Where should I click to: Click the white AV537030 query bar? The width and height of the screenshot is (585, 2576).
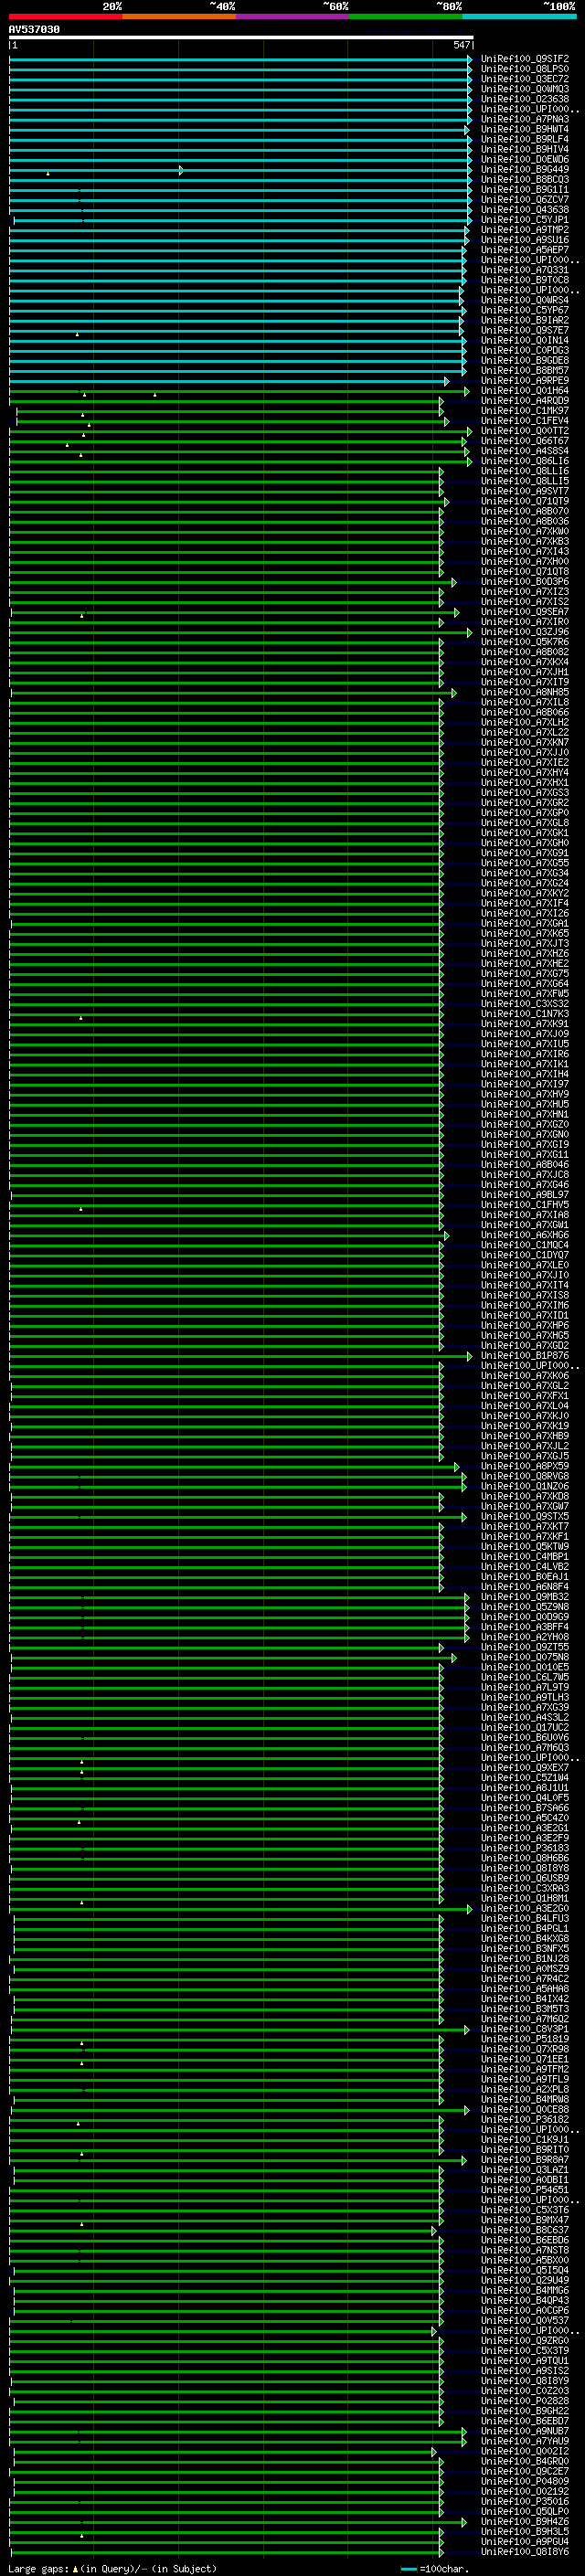[241, 37]
